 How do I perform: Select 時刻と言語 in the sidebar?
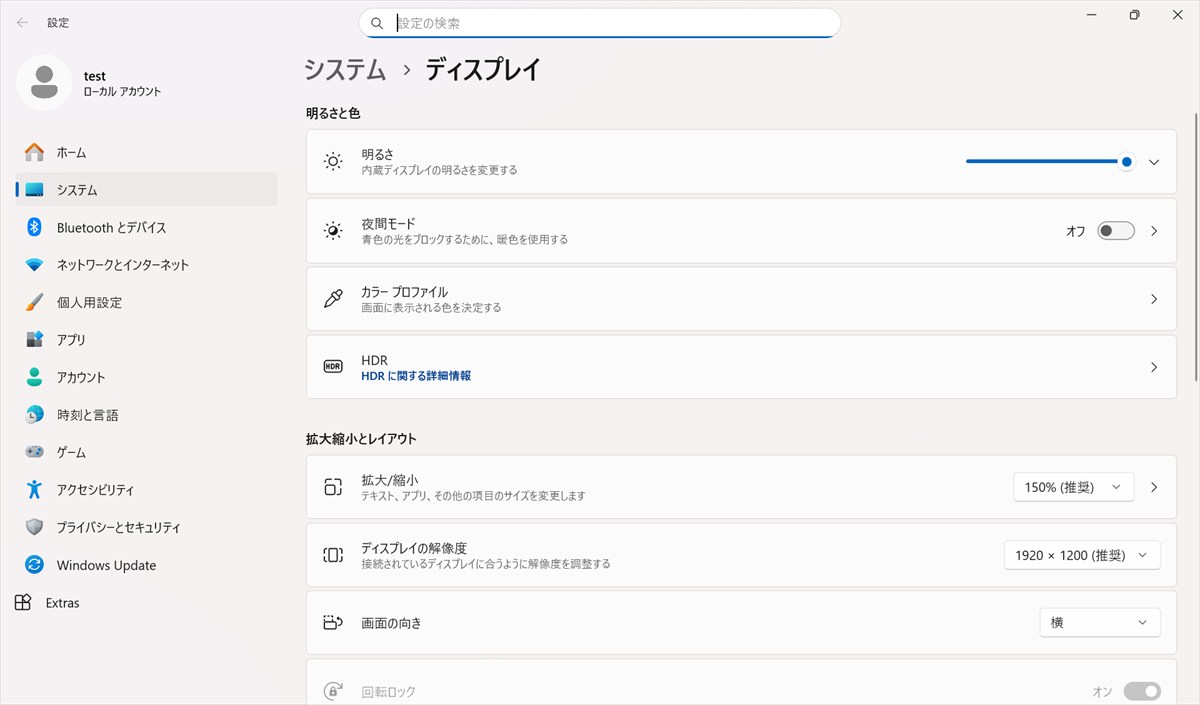(87, 415)
